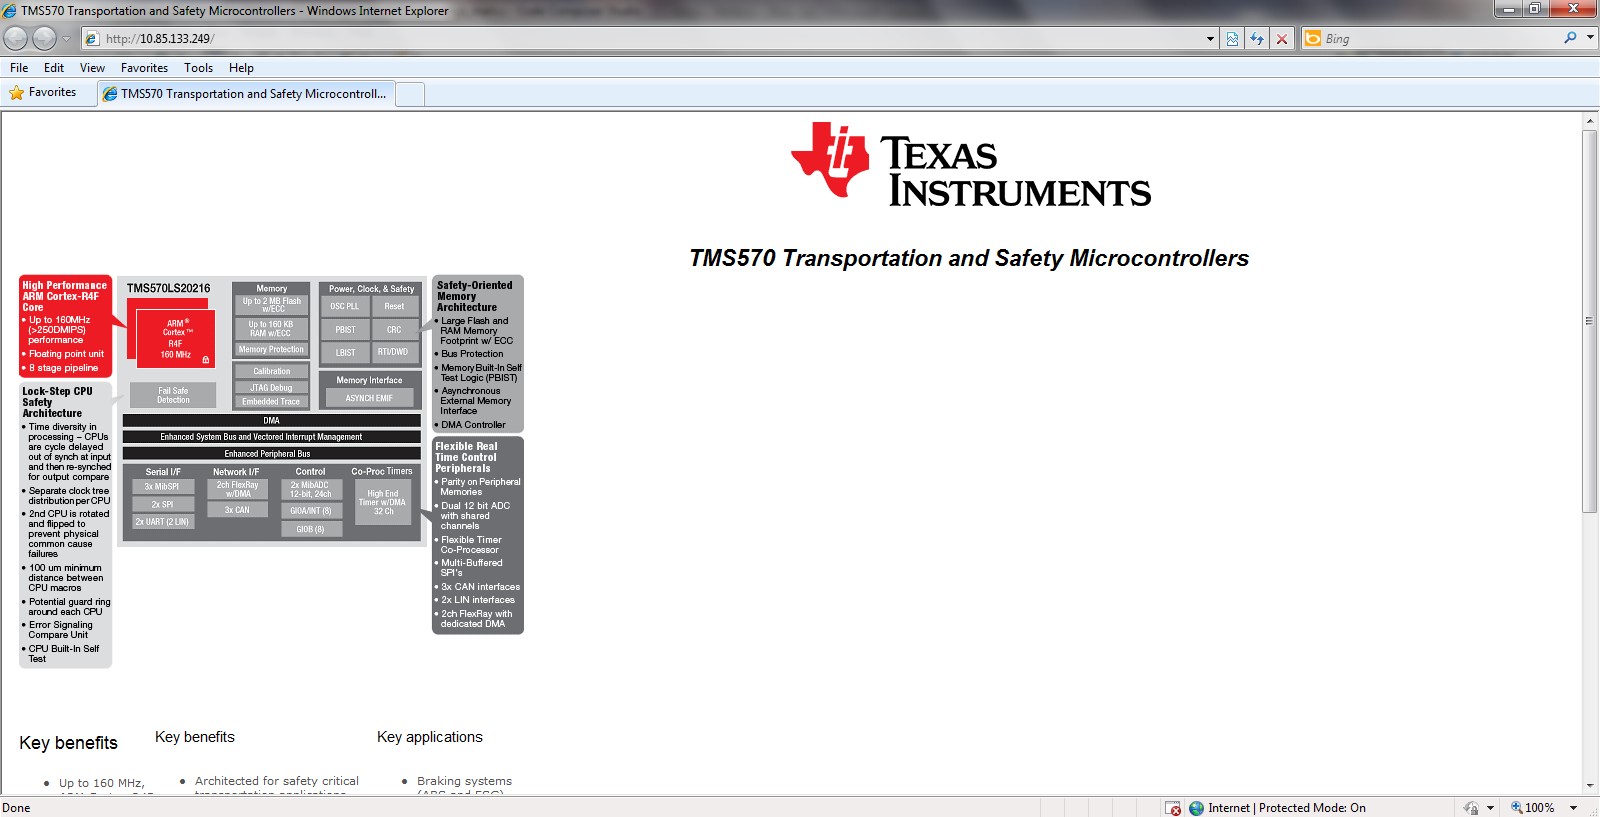
Task: Click the Internet zone globe icon
Action: point(1196,808)
